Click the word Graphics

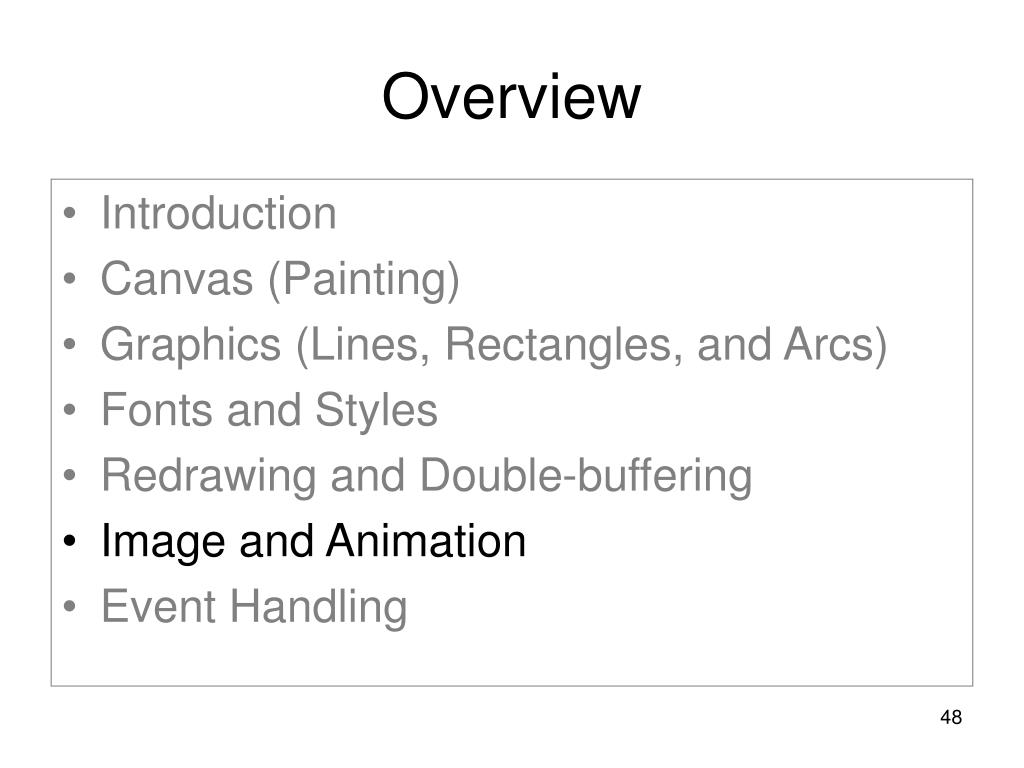click(191, 345)
